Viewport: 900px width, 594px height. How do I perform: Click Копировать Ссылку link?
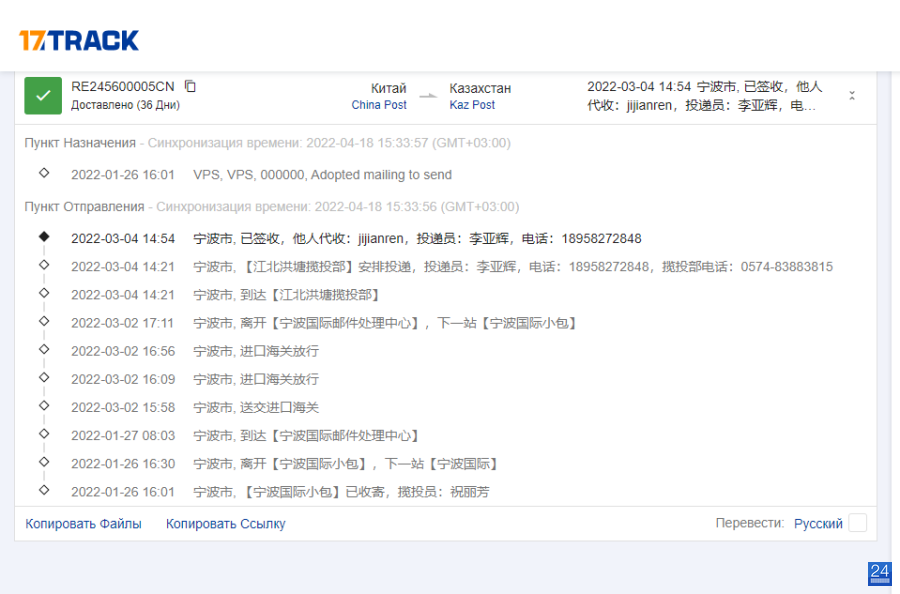tap(226, 523)
